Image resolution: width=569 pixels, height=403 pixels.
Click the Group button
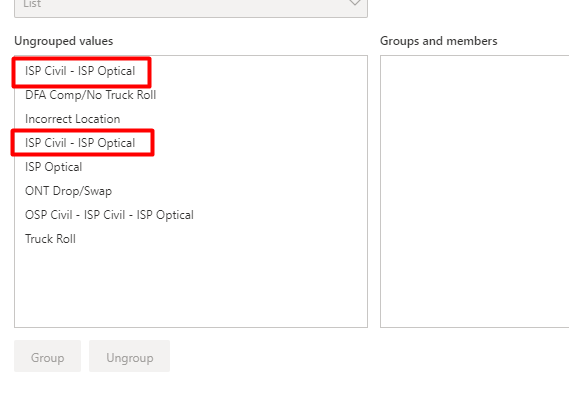tap(48, 356)
